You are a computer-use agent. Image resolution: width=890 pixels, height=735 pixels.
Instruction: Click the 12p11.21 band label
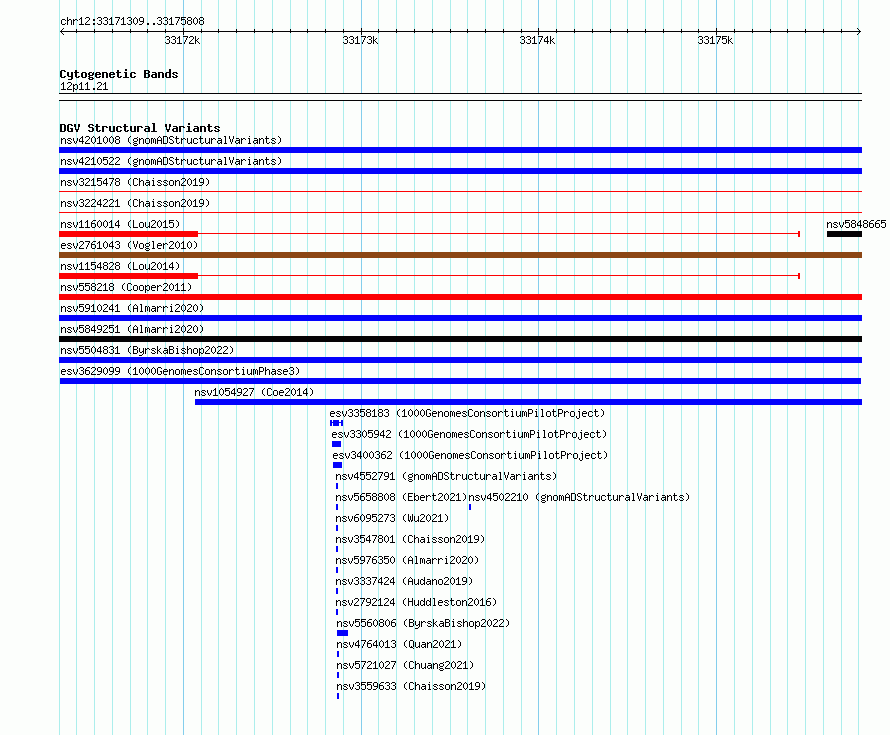[84, 86]
